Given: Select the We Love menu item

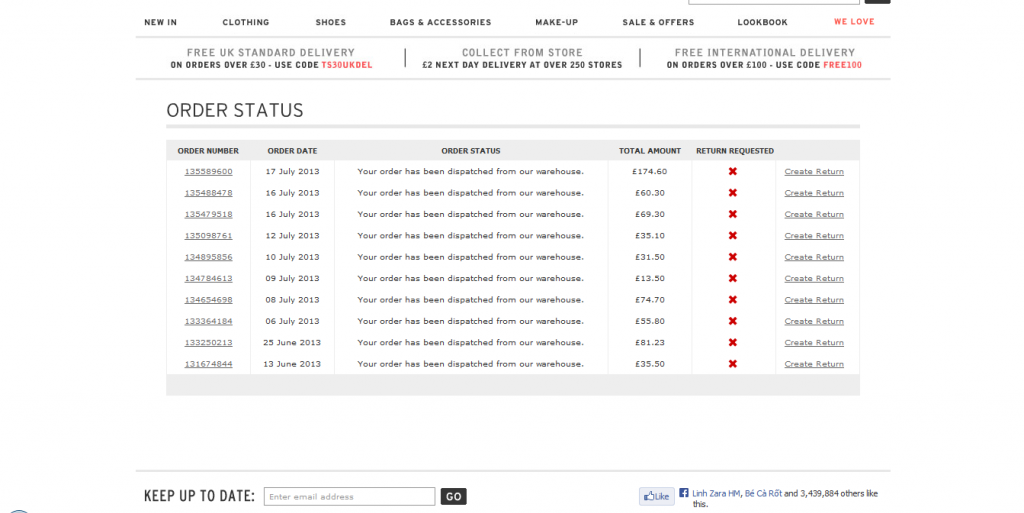Looking at the screenshot, I should pos(854,22).
